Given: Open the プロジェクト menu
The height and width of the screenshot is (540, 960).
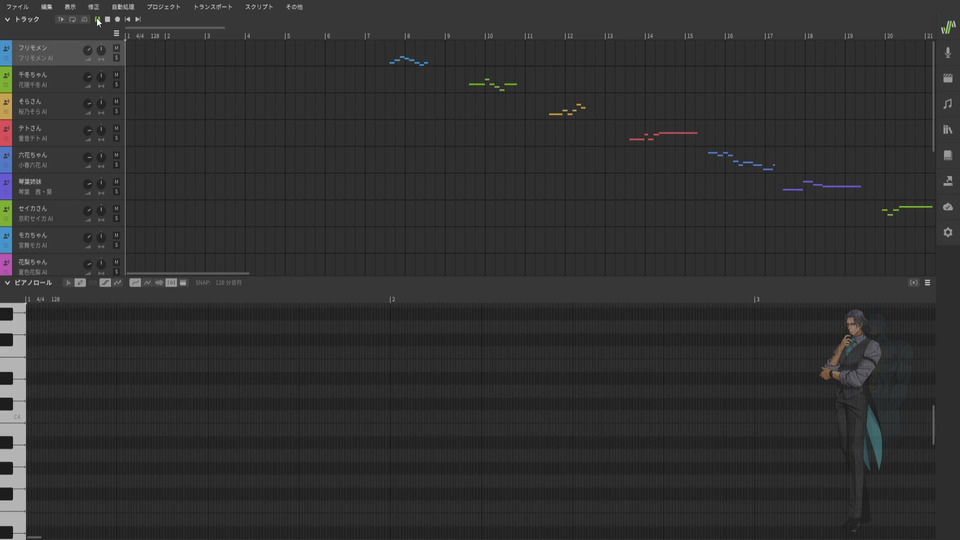Looking at the screenshot, I should click(x=163, y=7).
